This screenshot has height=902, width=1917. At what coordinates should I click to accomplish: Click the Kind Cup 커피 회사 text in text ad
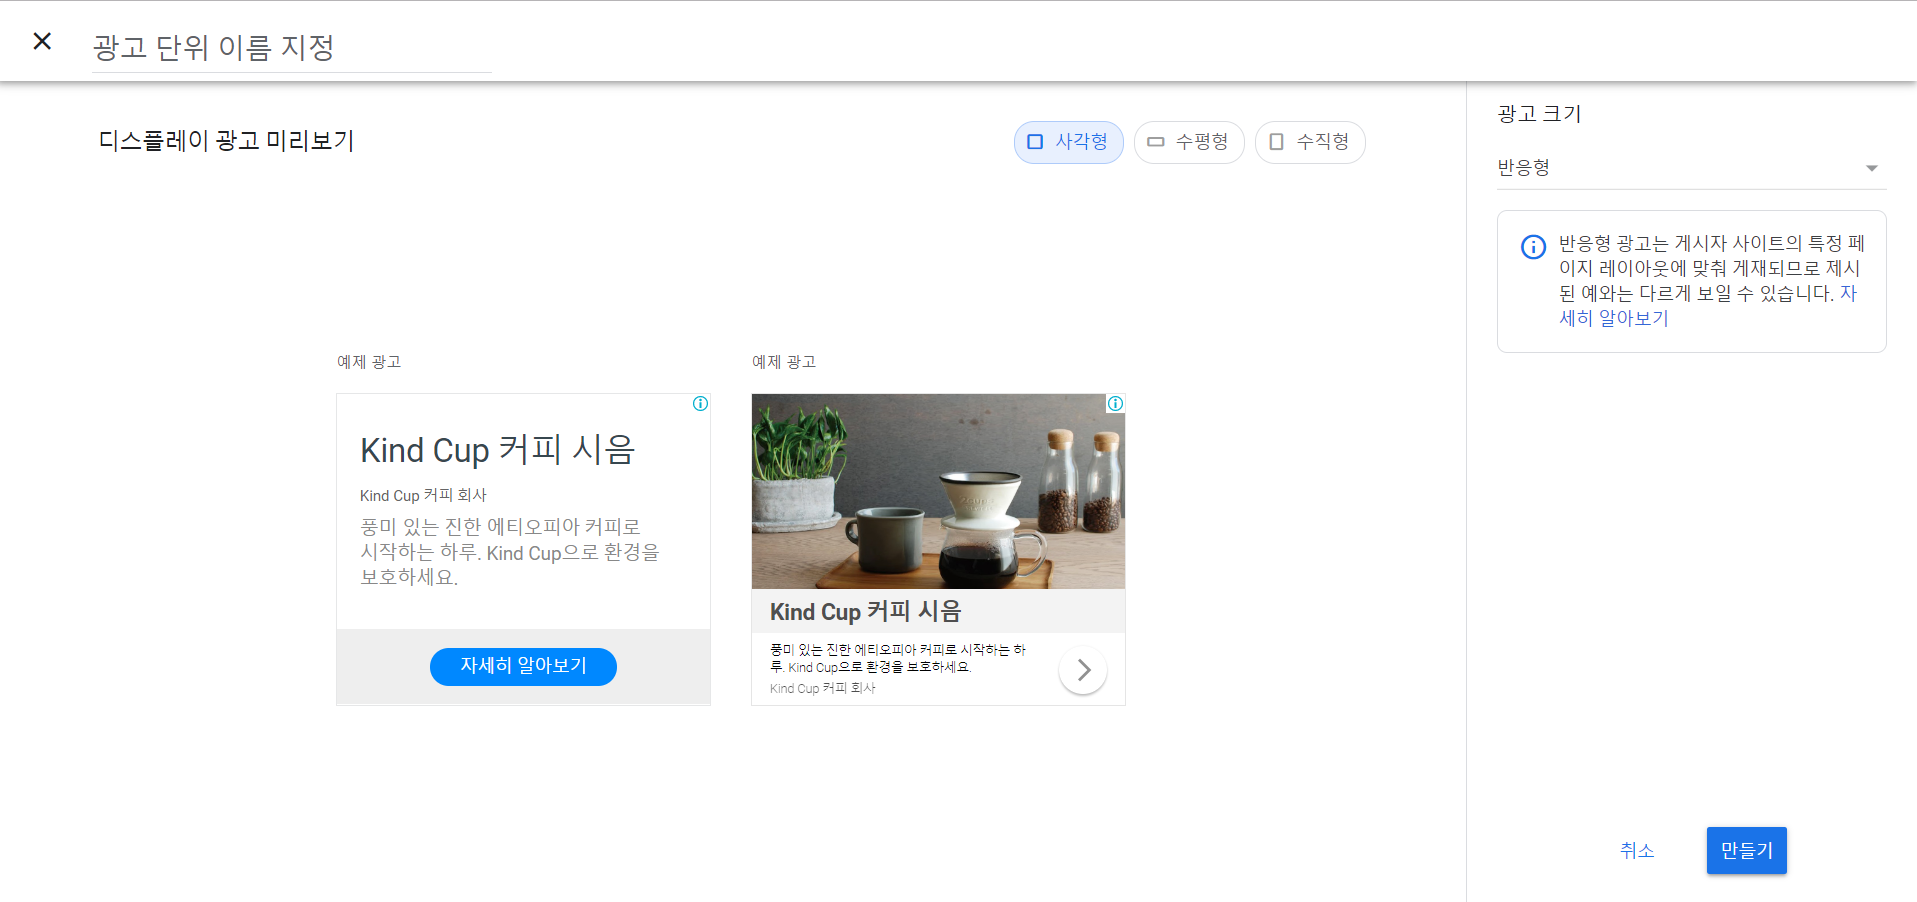(x=423, y=496)
